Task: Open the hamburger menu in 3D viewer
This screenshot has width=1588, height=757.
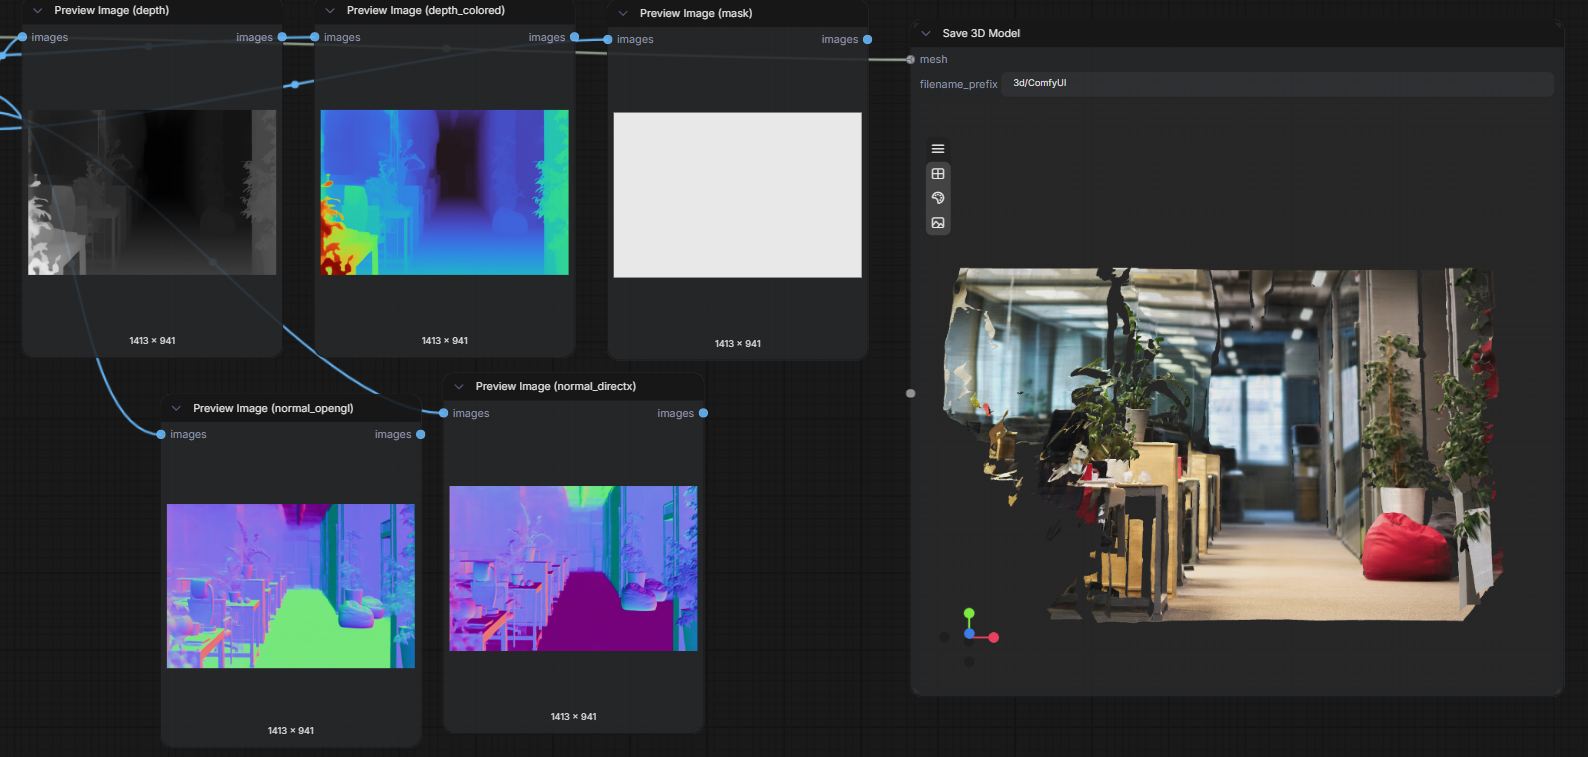Action: point(938,149)
